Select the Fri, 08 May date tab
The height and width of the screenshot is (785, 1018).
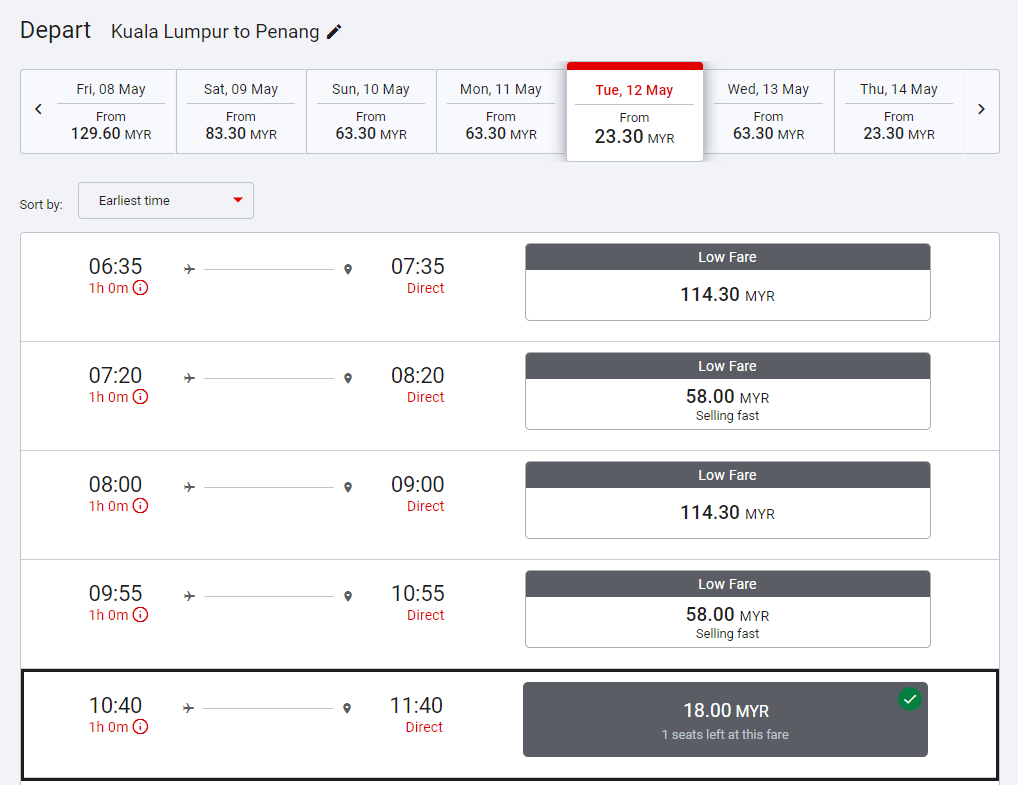point(111,111)
